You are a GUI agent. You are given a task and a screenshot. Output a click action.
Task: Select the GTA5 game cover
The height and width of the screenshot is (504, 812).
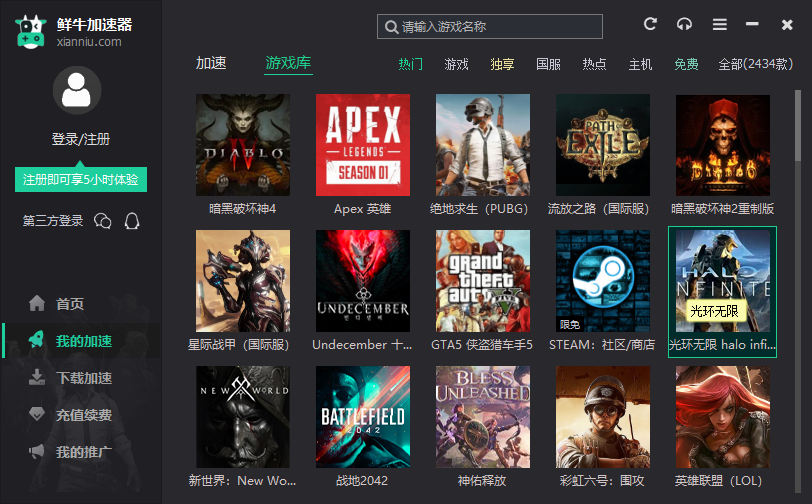coord(483,281)
